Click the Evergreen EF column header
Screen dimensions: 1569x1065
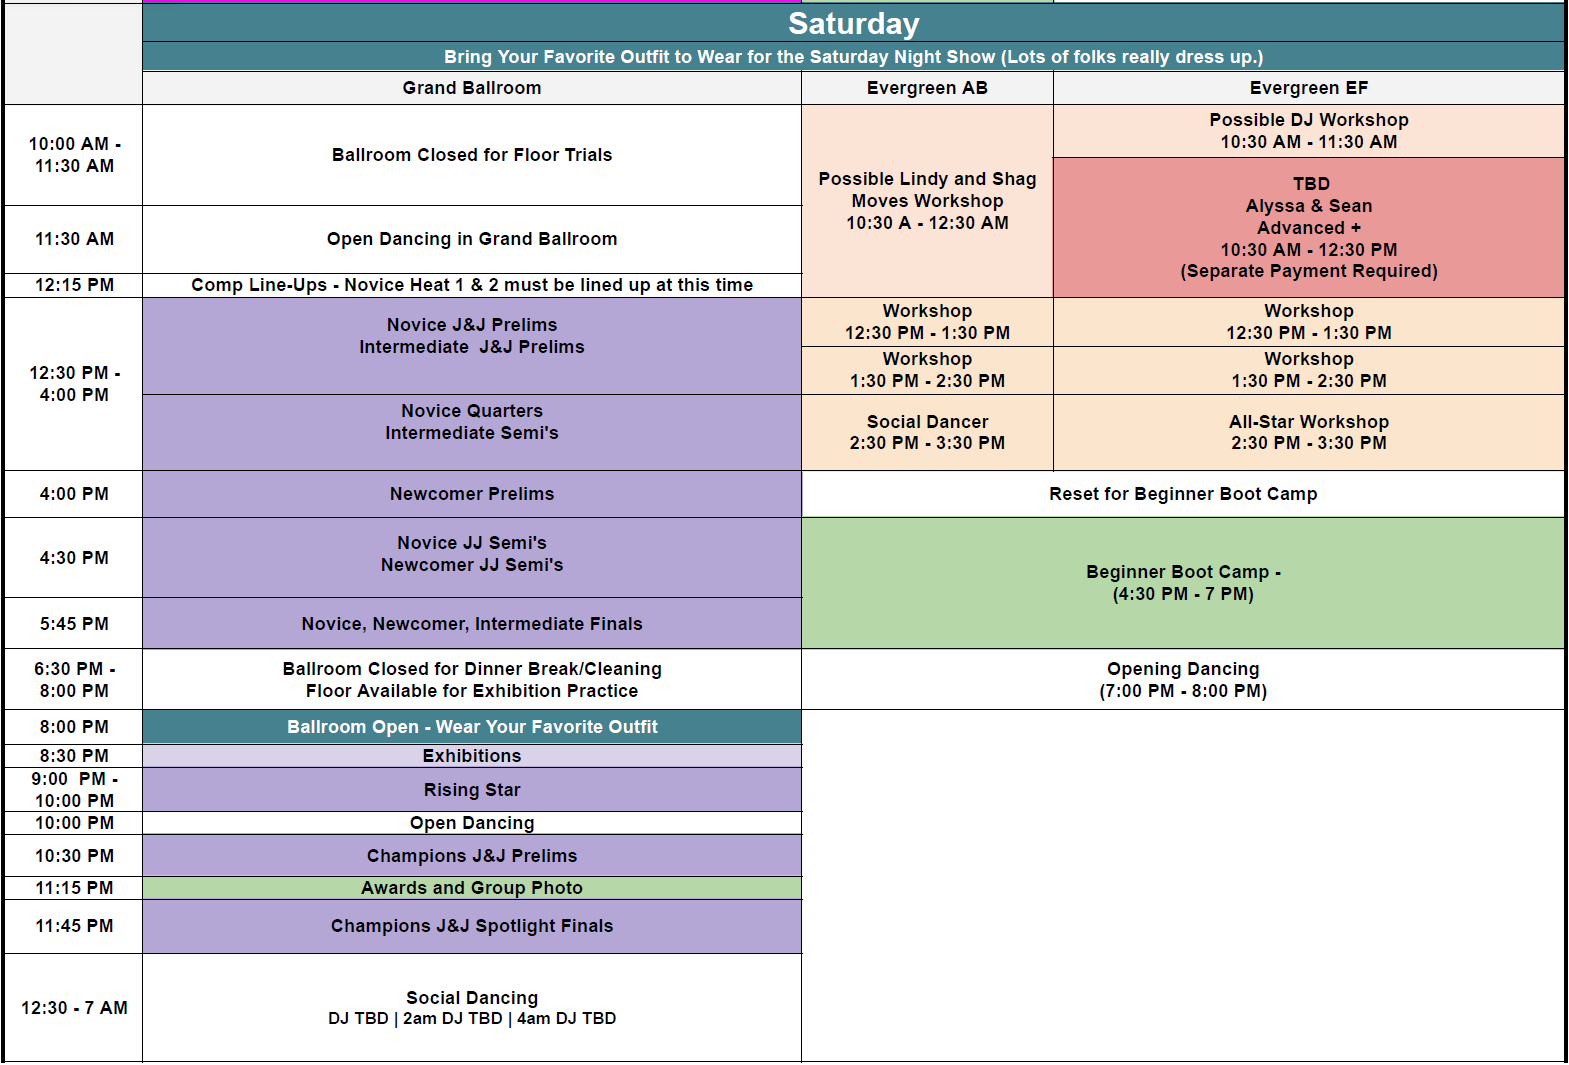pyautogui.click(x=1309, y=88)
